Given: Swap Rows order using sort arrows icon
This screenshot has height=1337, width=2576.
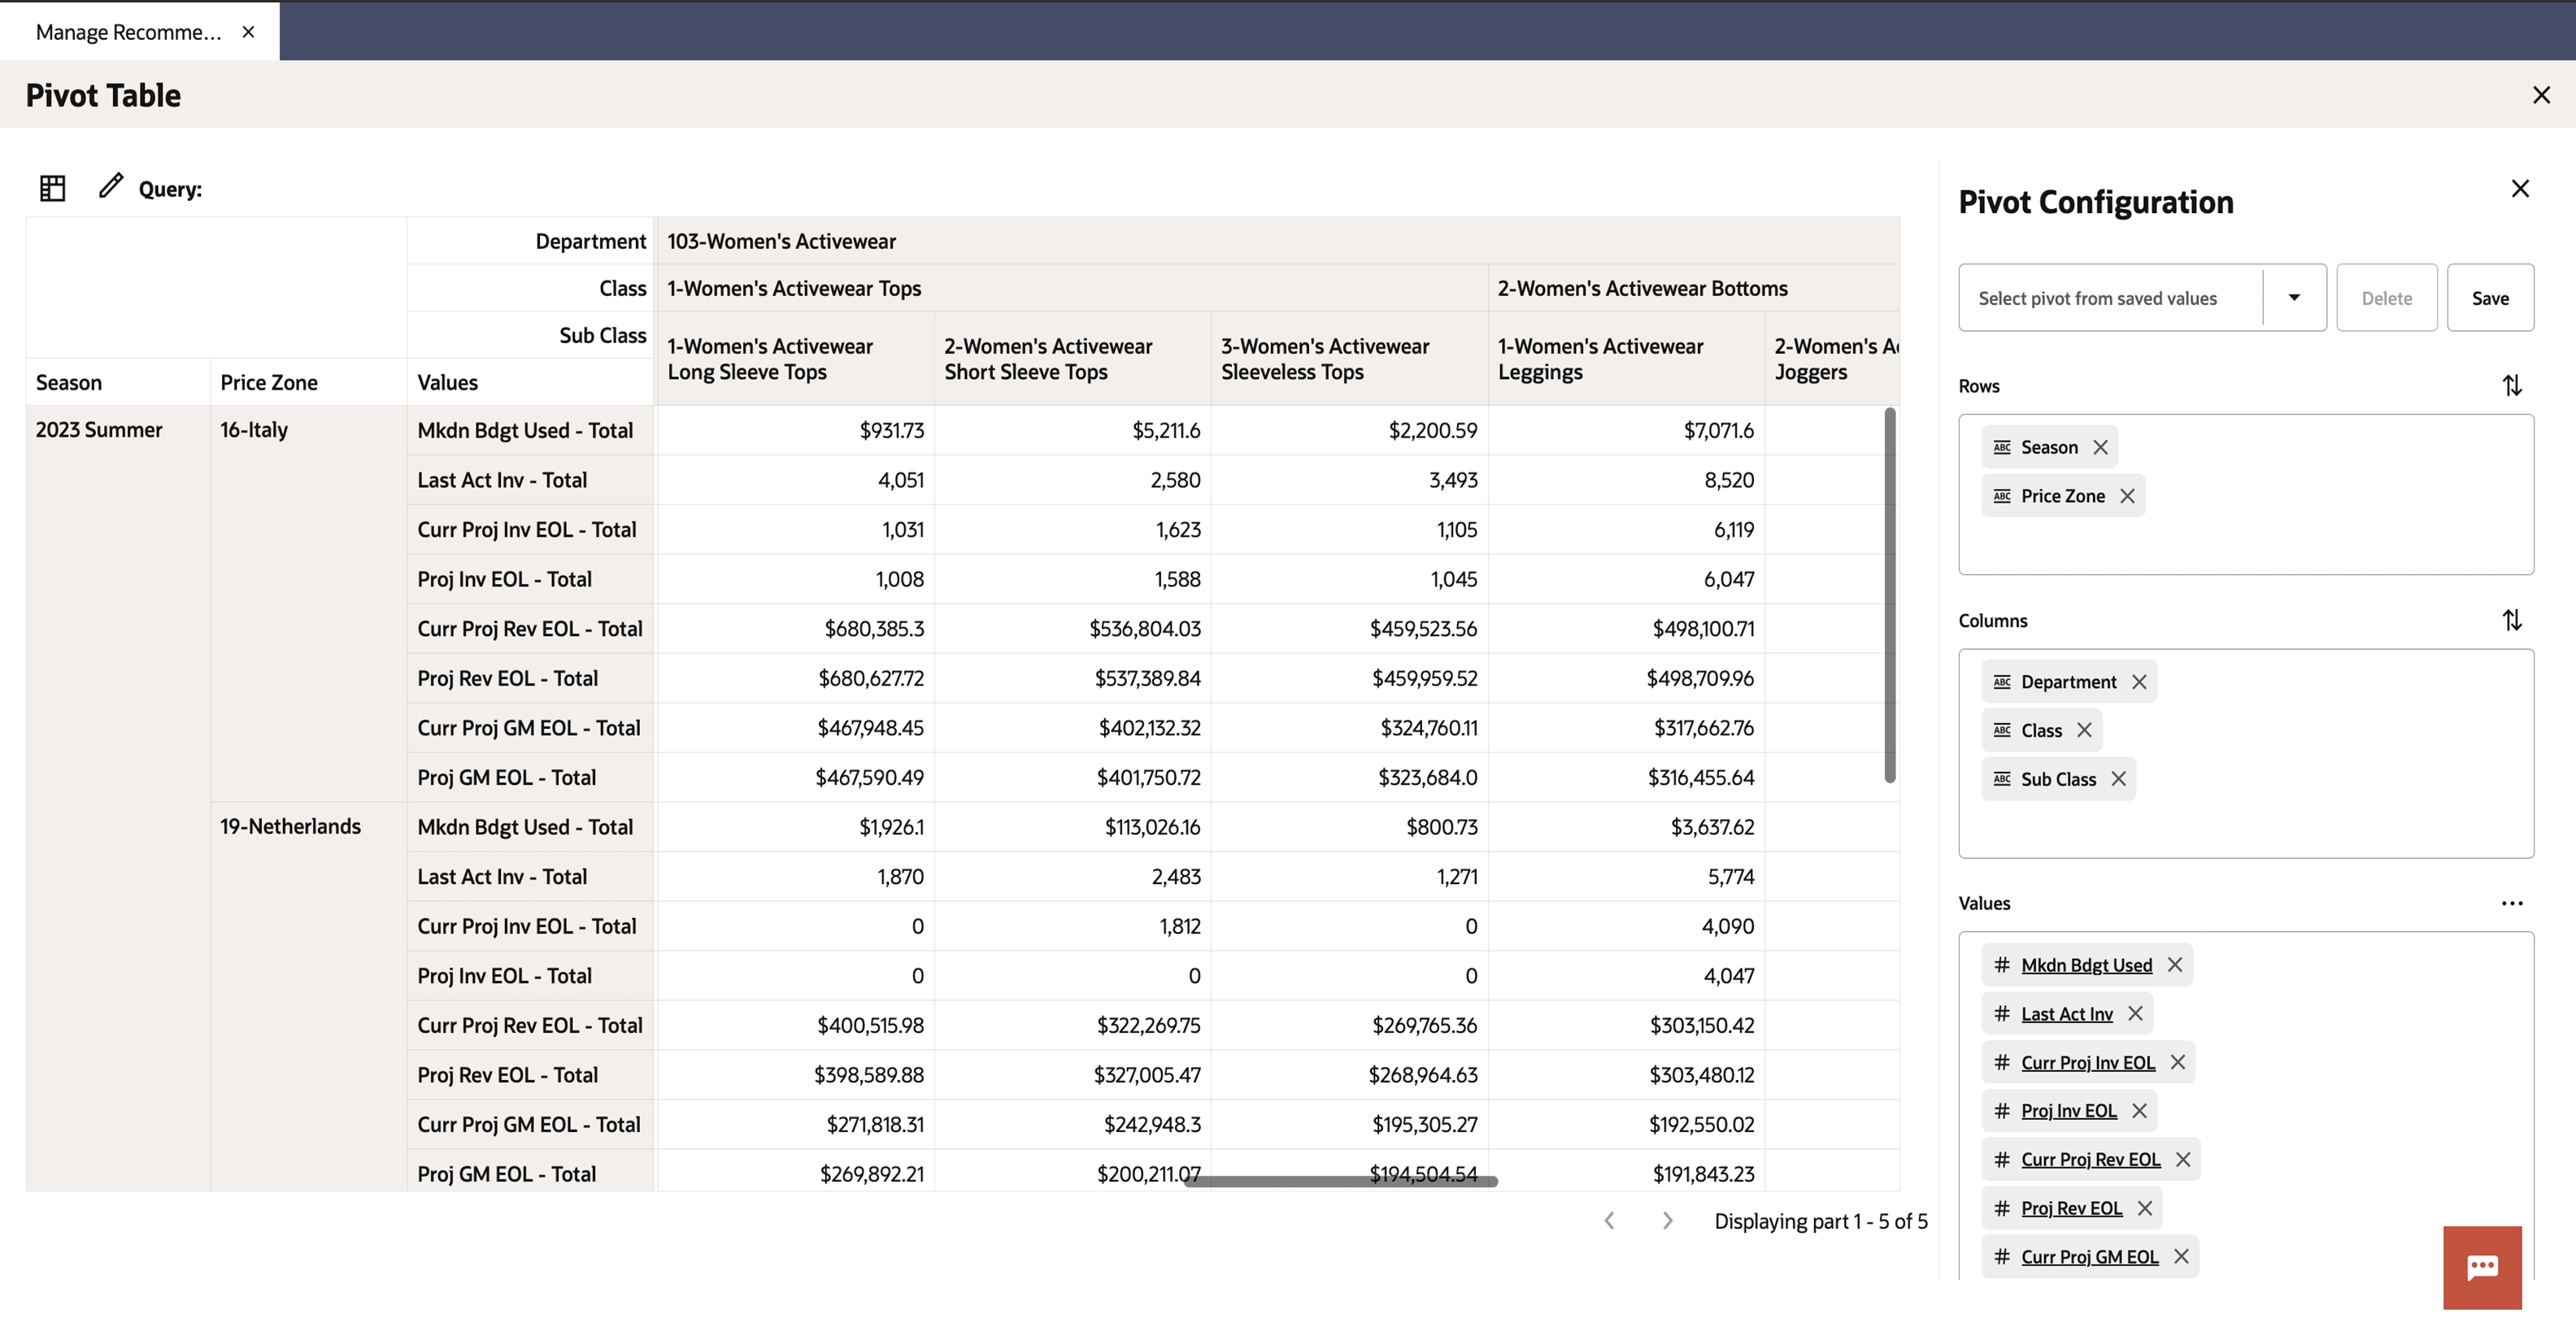Looking at the screenshot, I should pos(2512,386).
